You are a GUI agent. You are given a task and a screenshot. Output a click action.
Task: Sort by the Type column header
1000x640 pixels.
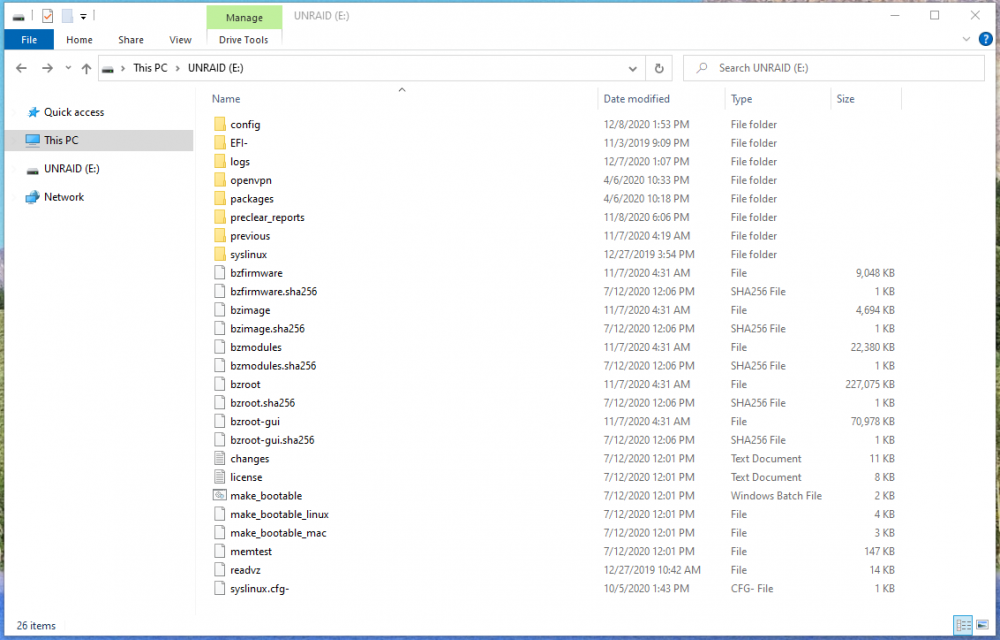[x=741, y=99]
